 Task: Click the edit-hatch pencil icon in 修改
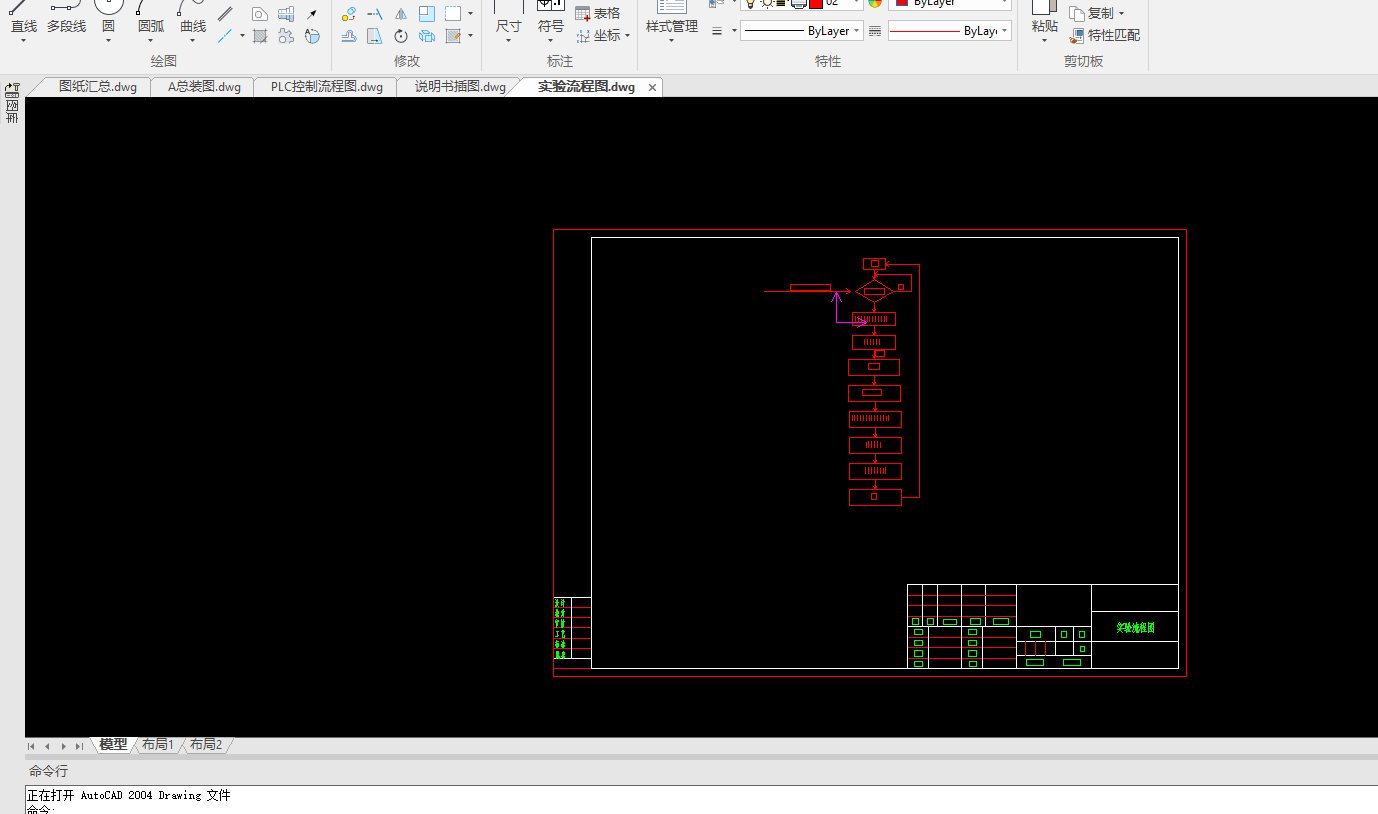[453, 36]
